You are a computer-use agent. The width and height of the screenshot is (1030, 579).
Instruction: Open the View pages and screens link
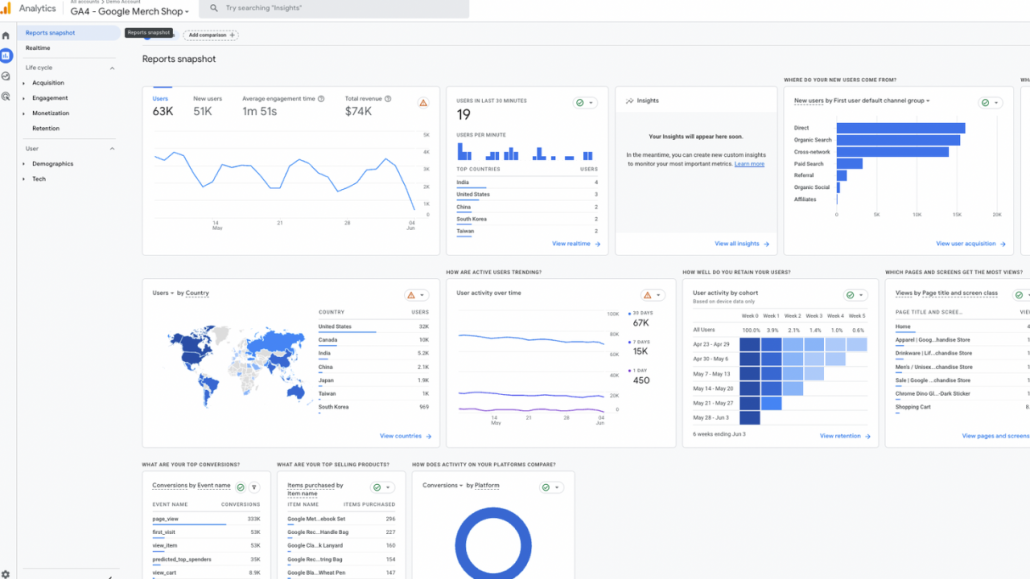tap(995, 436)
